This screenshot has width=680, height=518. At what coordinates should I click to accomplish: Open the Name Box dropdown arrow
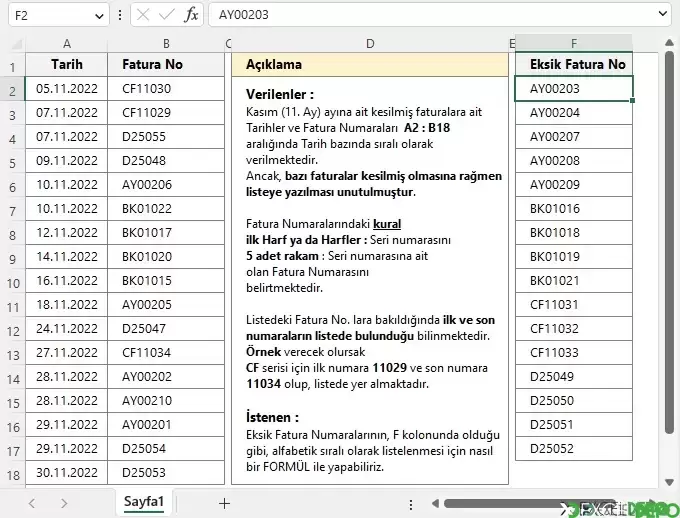point(99,16)
